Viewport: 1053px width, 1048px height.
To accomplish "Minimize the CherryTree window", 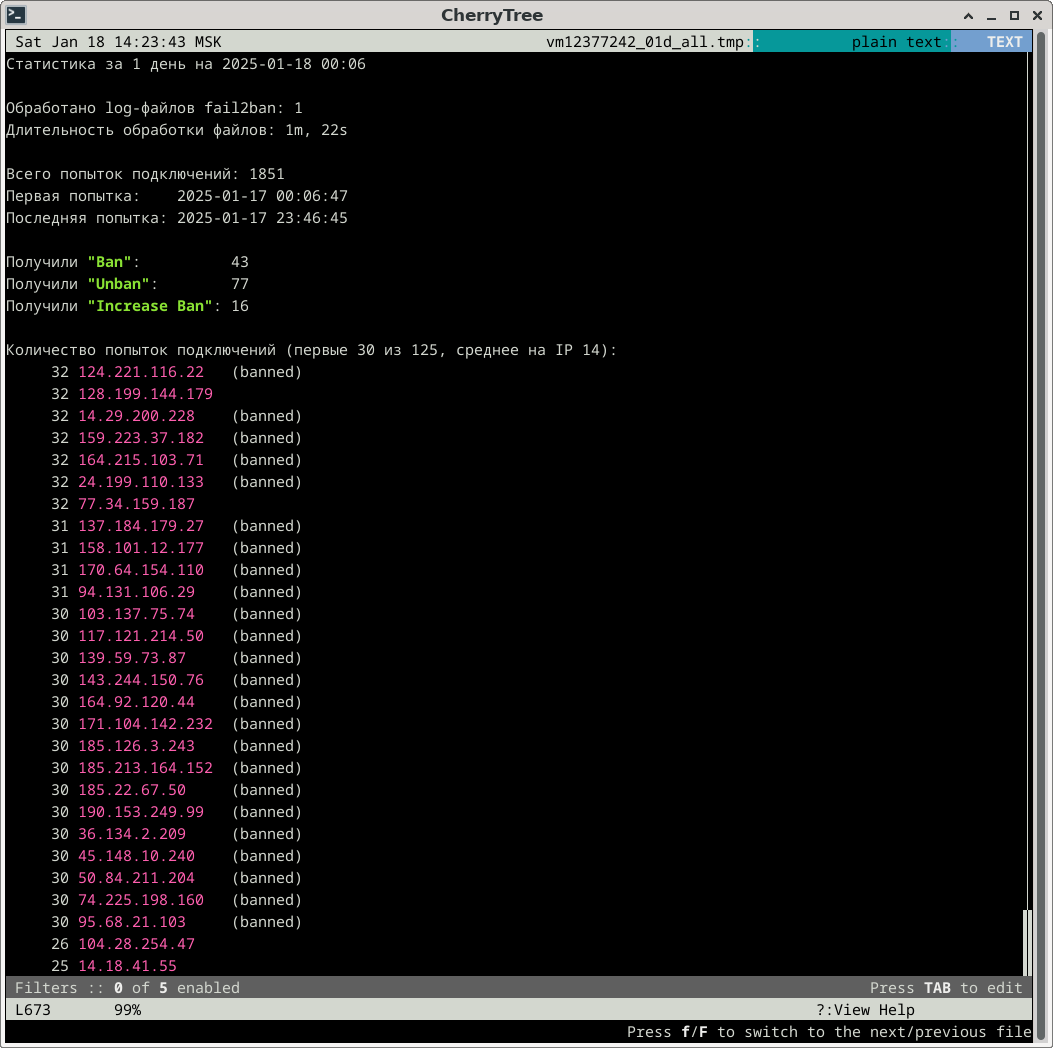I will (991, 15).
